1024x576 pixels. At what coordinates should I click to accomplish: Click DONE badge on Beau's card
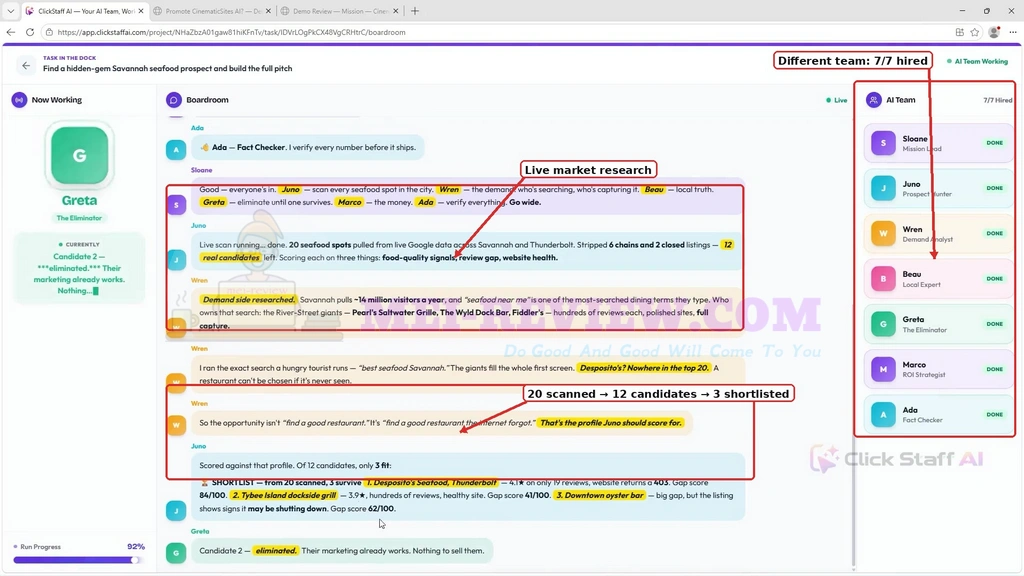995,279
